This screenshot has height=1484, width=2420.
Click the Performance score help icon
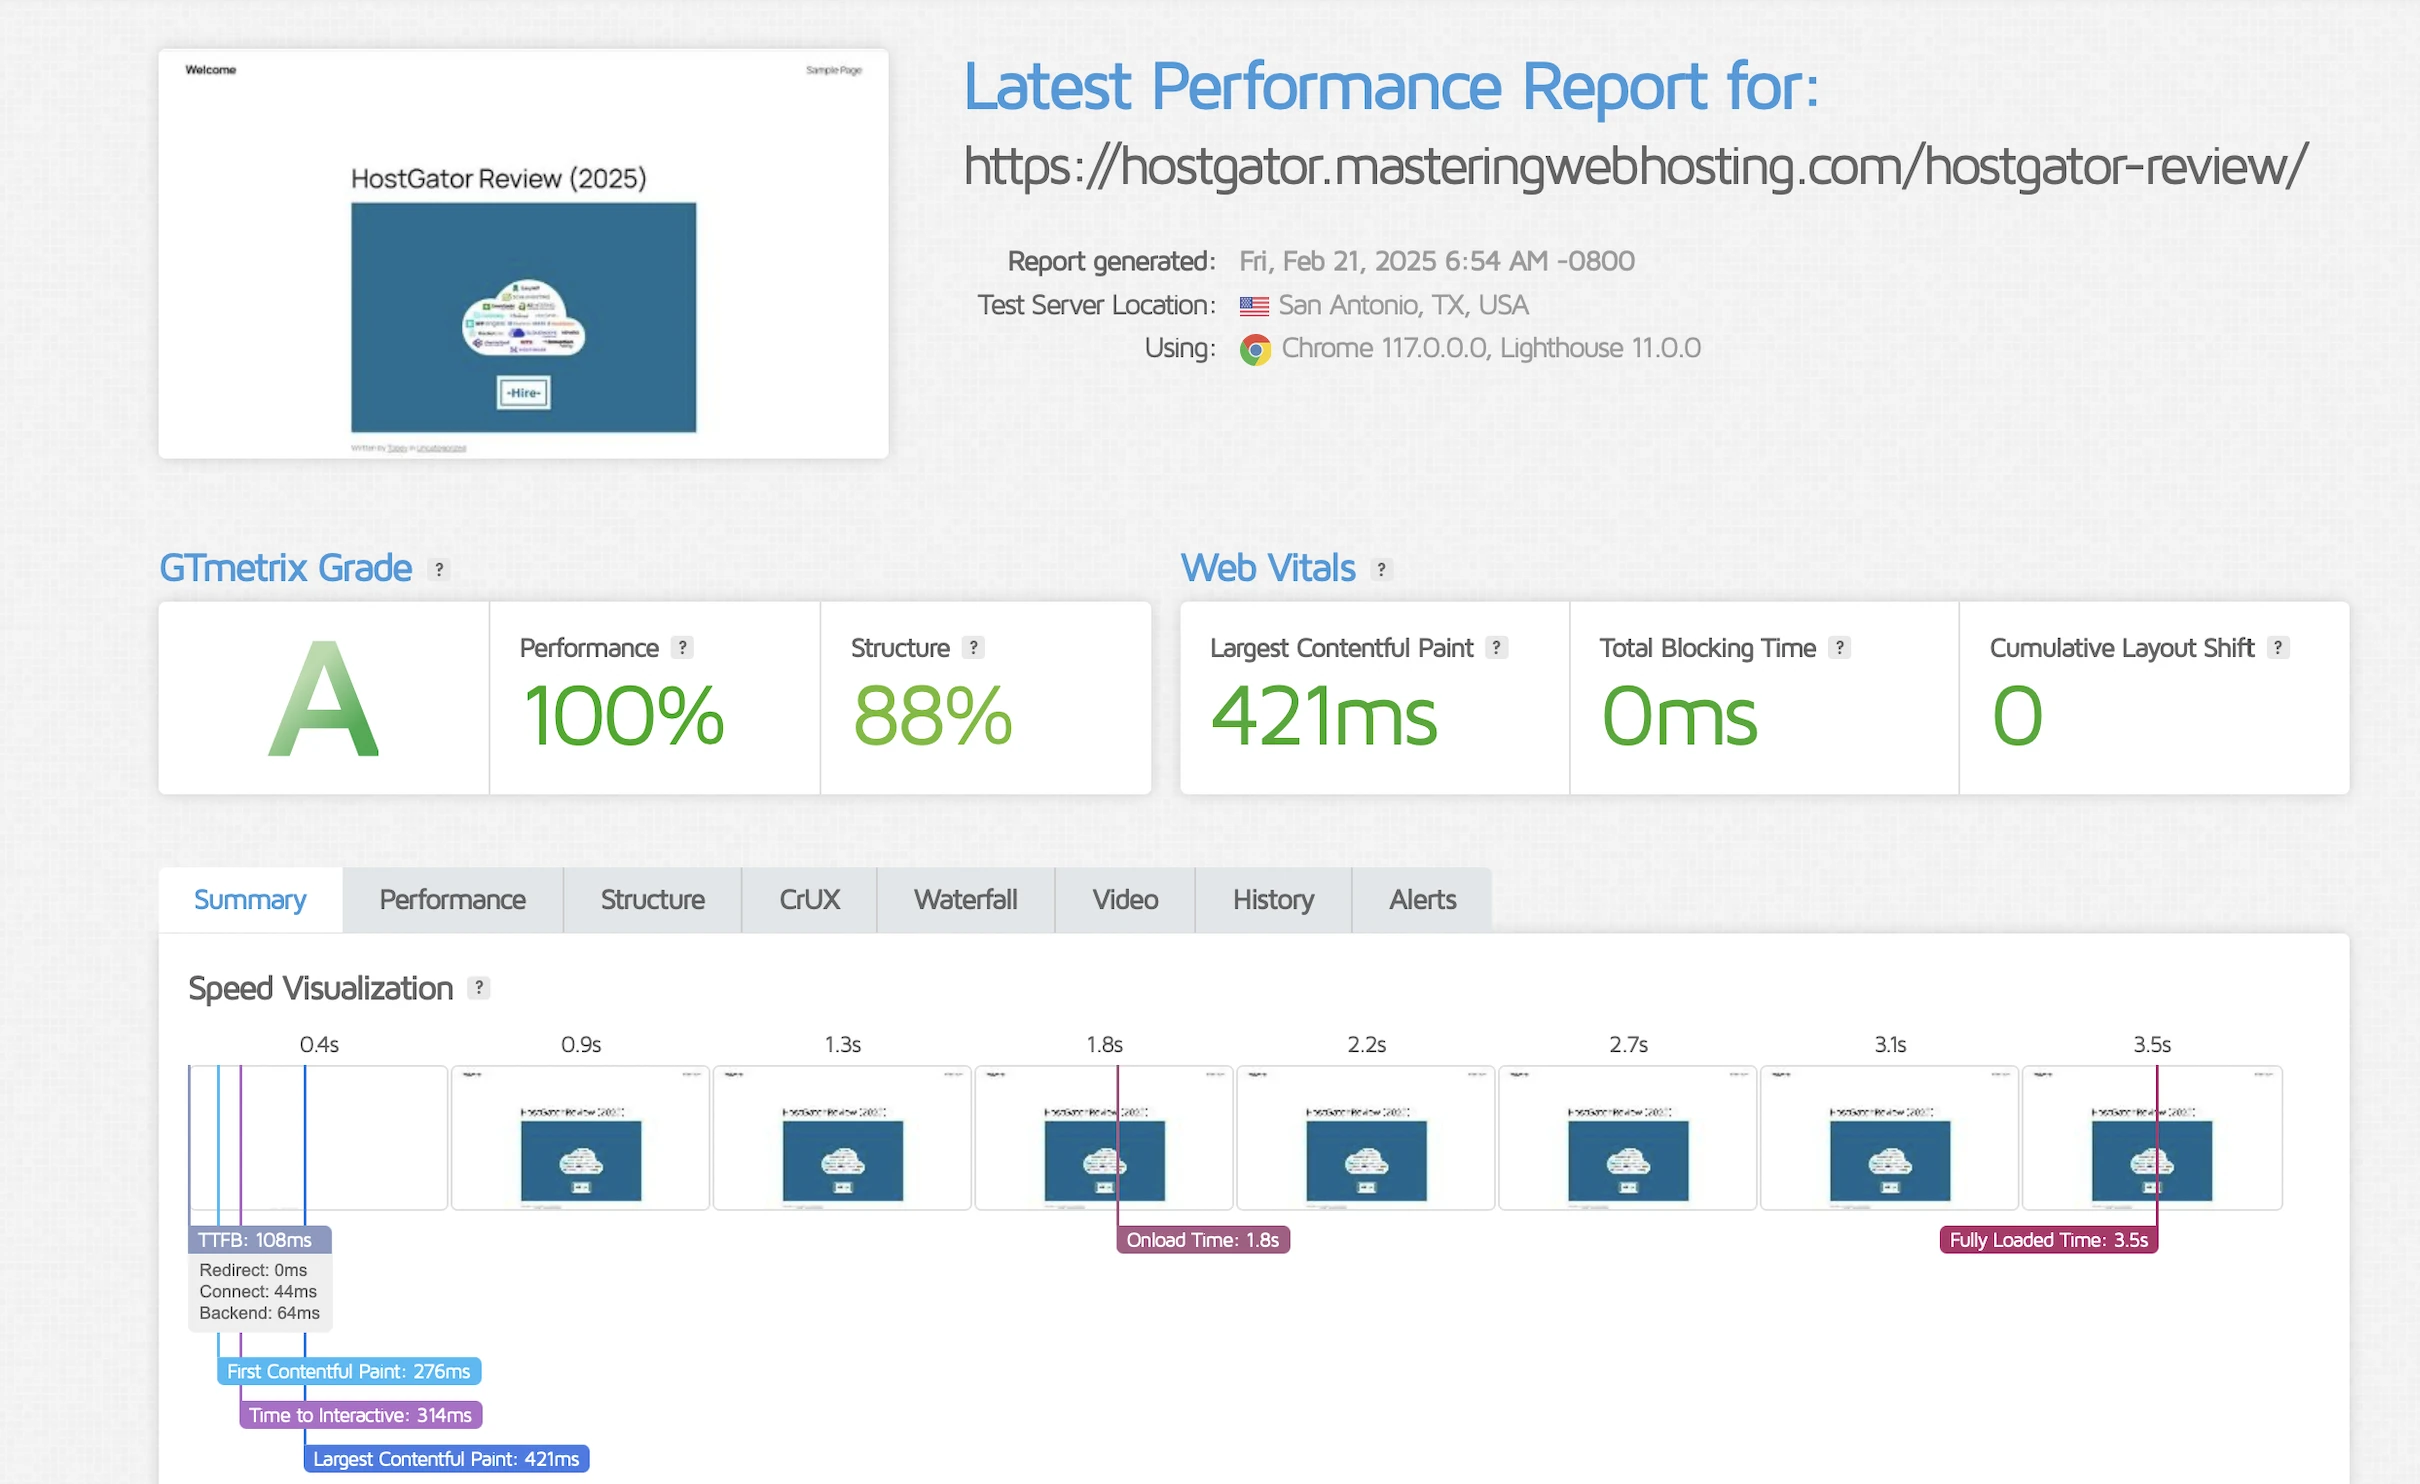tap(682, 647)
